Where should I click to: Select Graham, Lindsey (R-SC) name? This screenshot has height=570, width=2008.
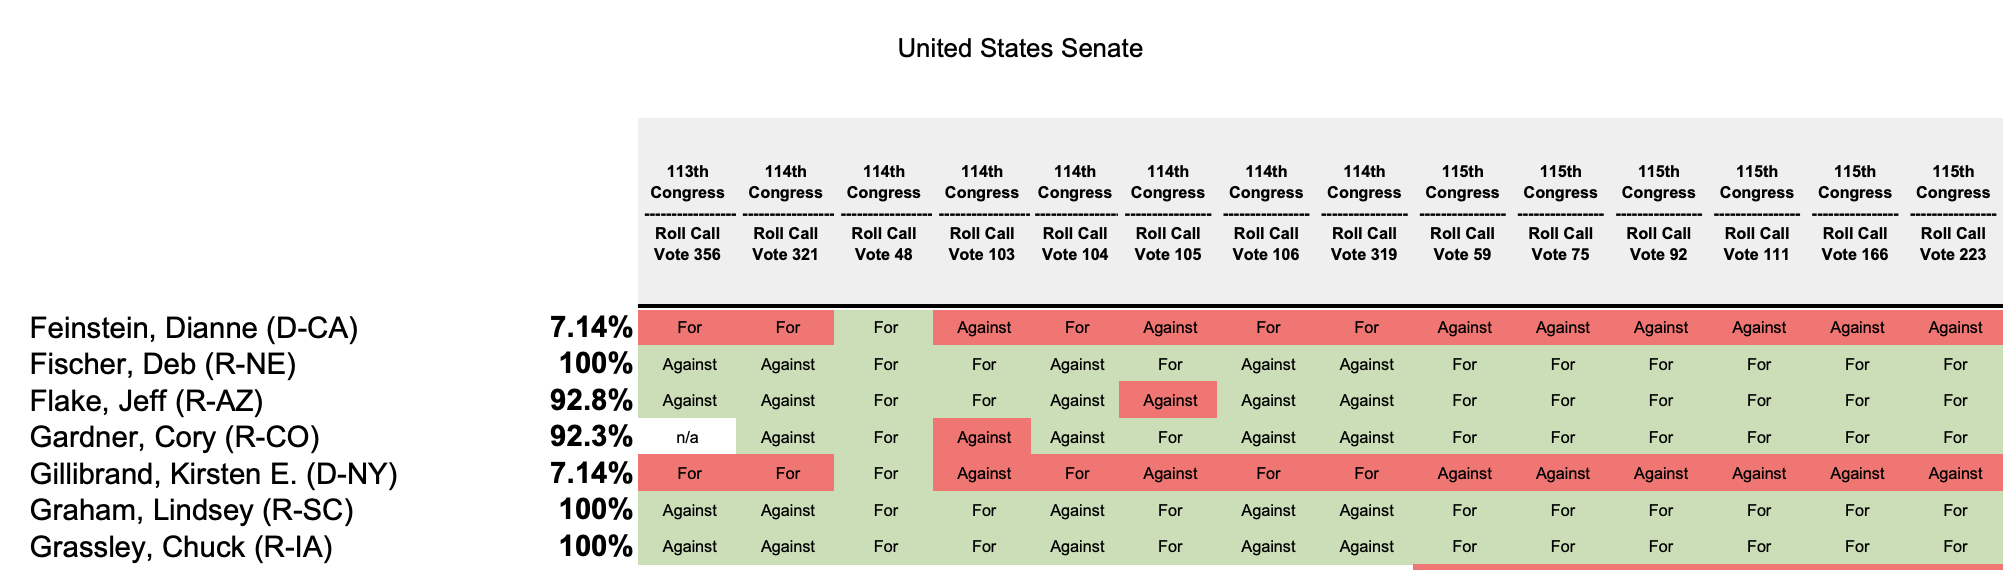point(192,510)
